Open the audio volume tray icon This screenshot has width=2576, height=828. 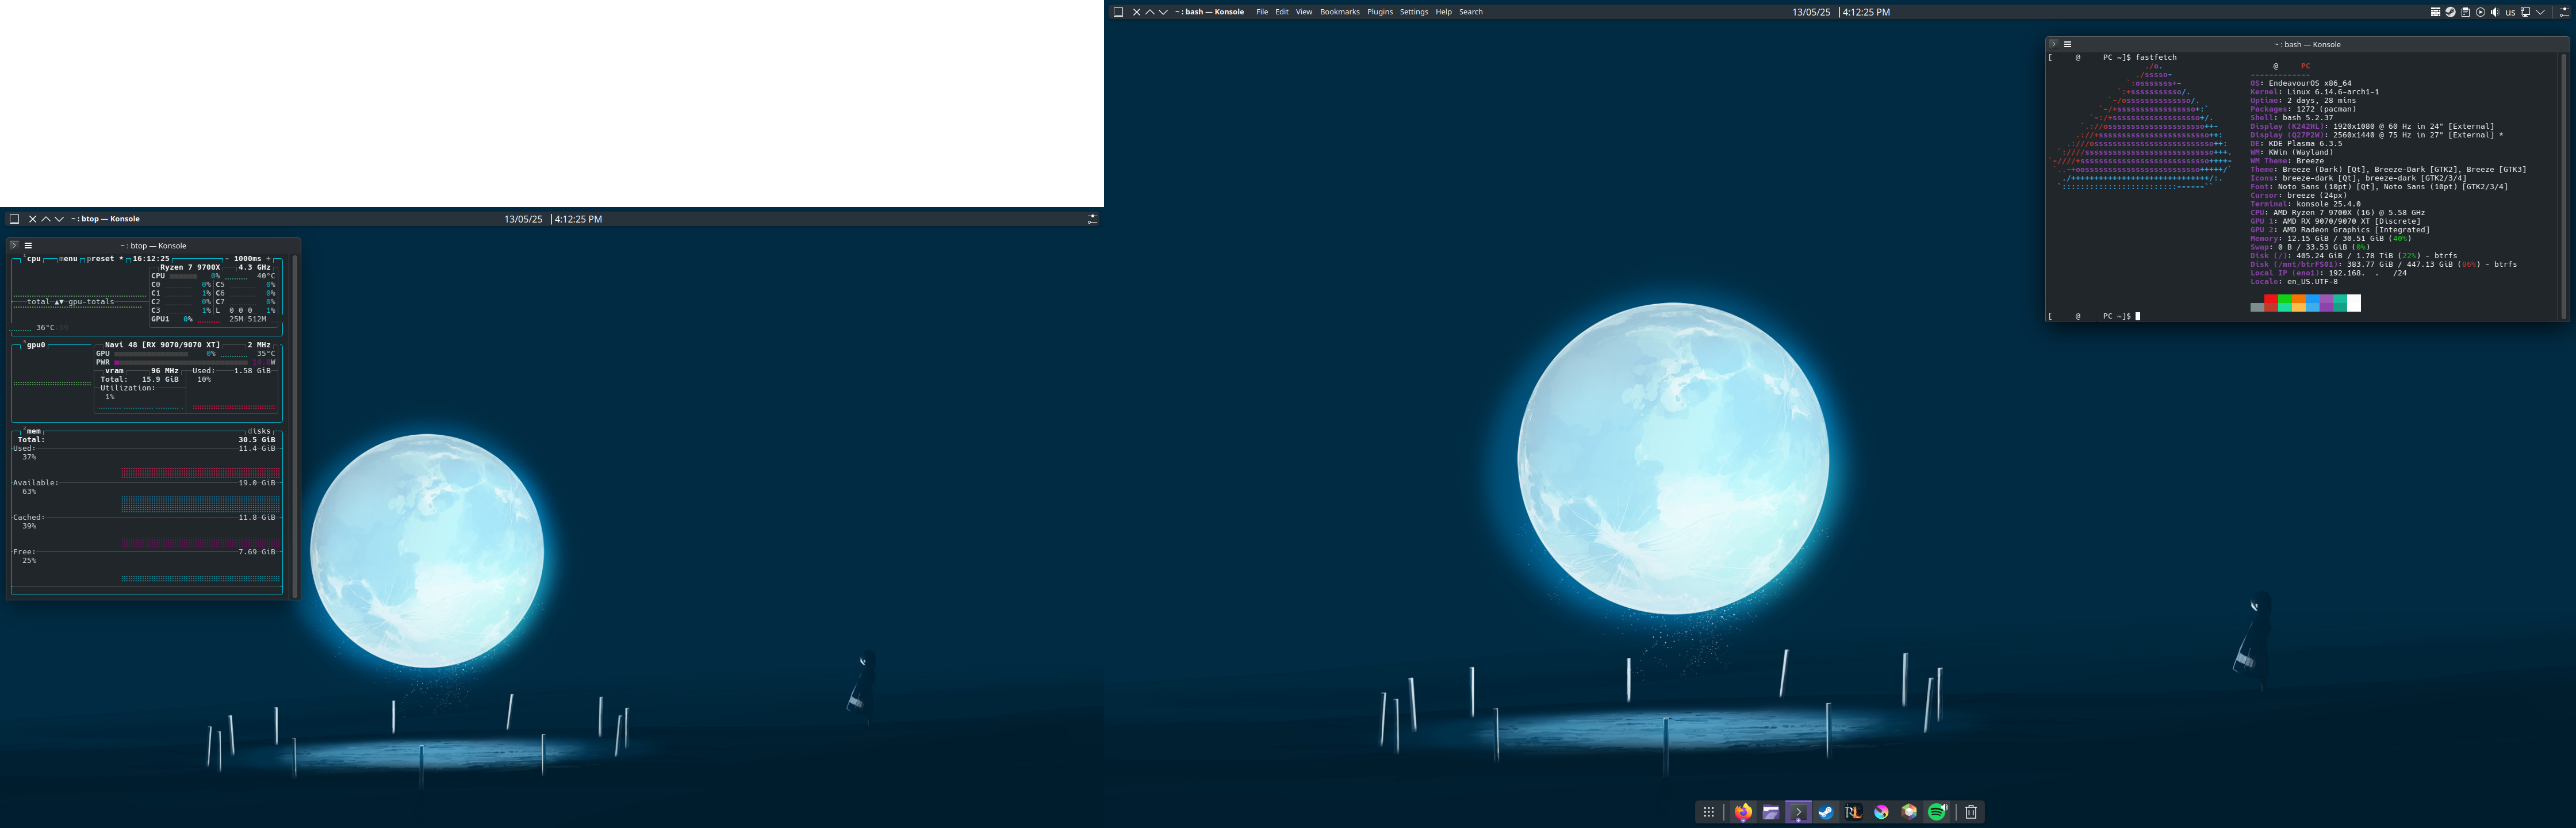tap(2495, 12)
